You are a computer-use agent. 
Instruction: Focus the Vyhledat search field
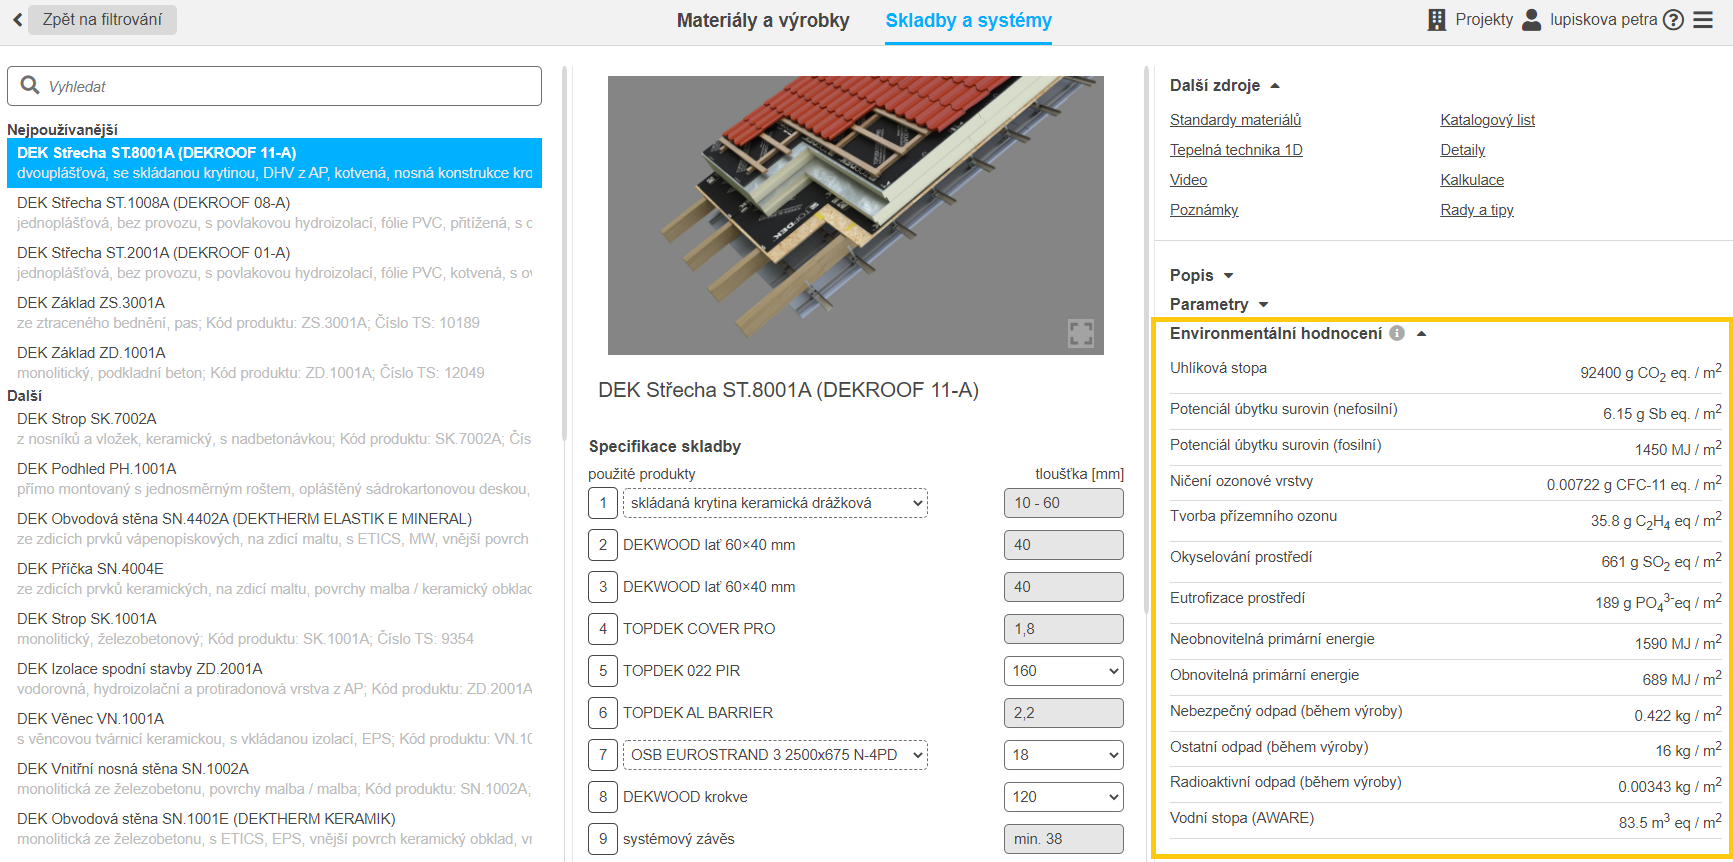(274, 86)
